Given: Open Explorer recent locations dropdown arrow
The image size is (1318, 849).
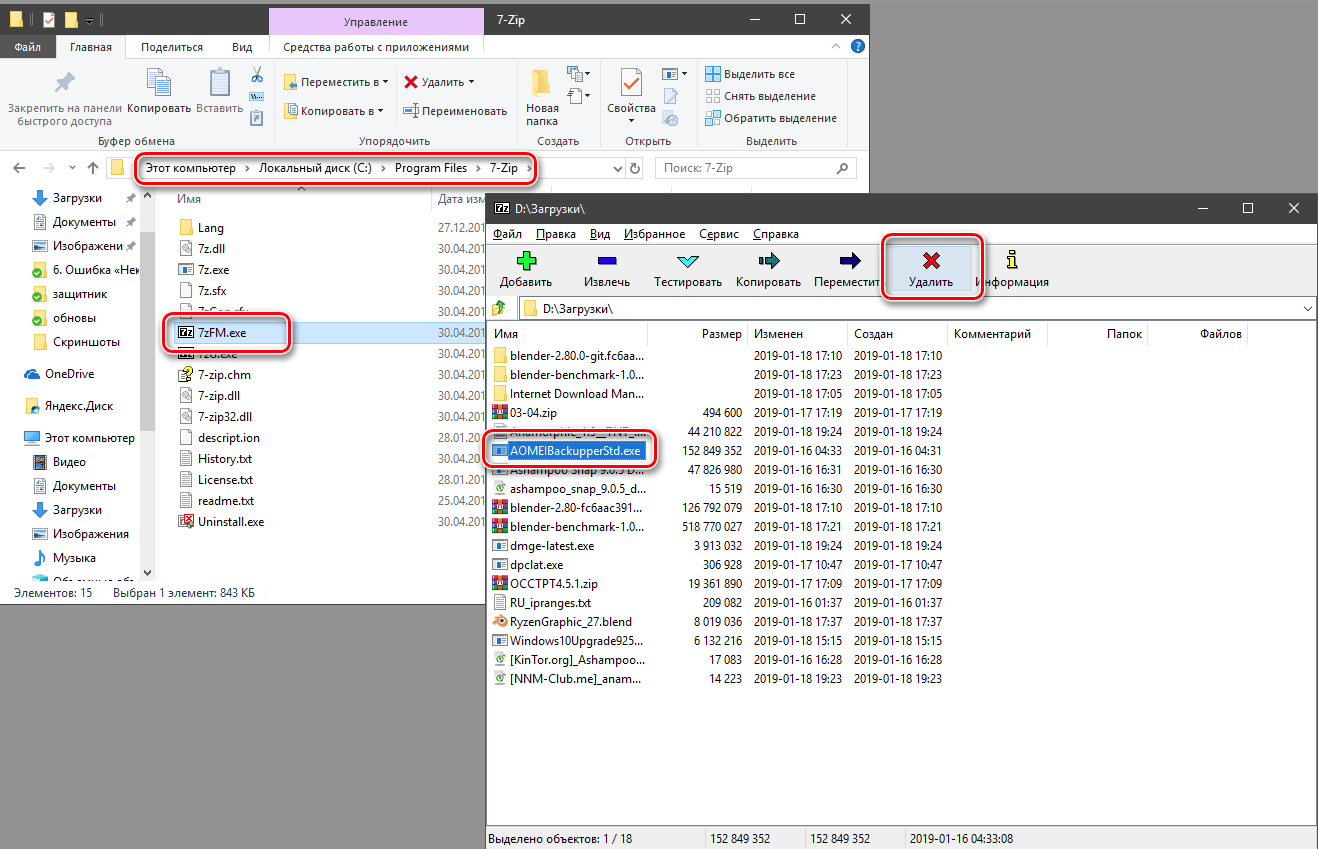Looking at the screenshot, I should 73,168.
